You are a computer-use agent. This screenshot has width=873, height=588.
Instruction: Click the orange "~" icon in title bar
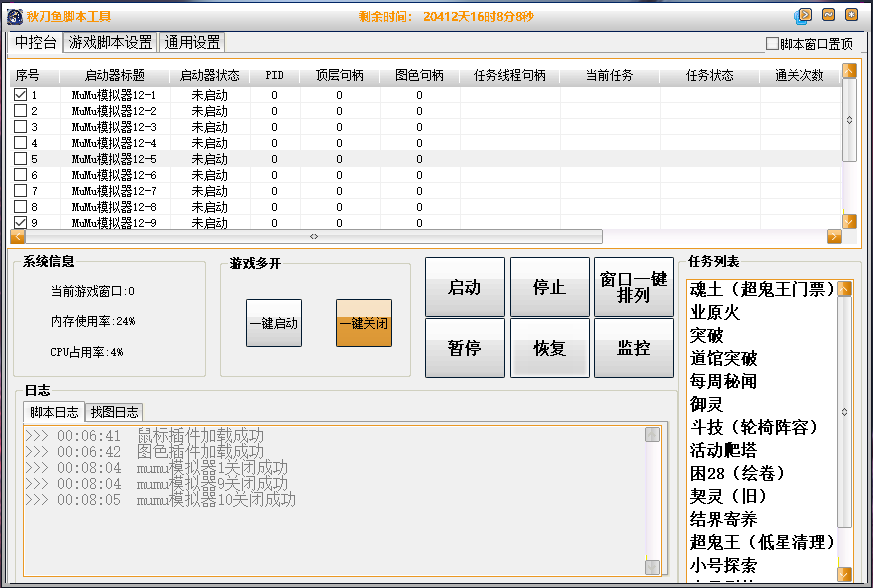[x=828, y=15]
